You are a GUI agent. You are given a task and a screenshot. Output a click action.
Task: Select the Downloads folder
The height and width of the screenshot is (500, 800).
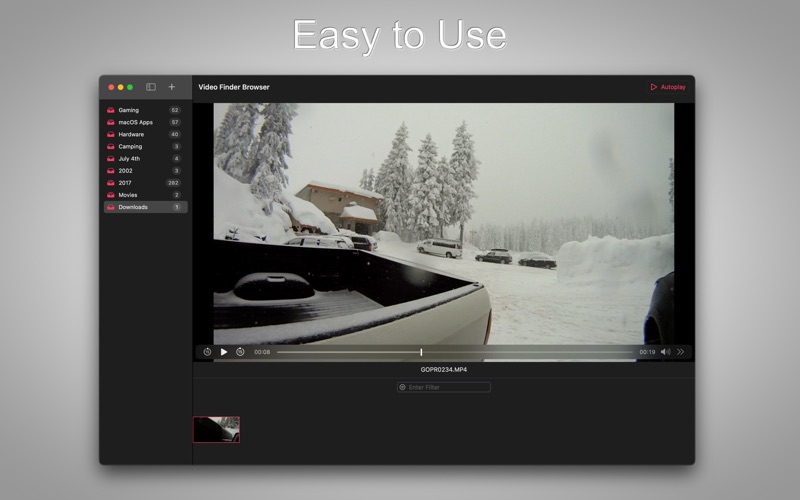pos(145,207)
